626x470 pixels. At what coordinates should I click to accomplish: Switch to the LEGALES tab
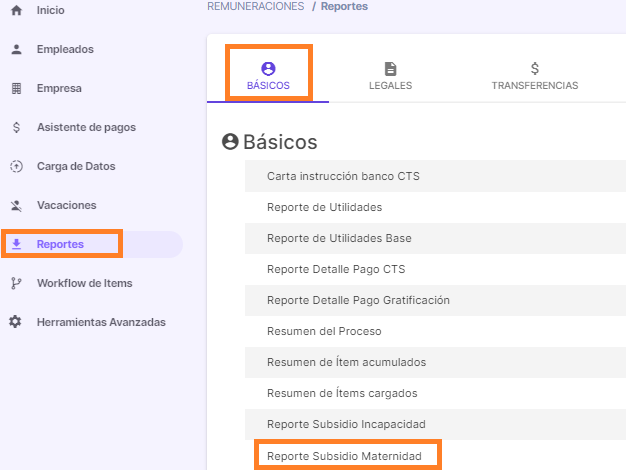(390, 76)
